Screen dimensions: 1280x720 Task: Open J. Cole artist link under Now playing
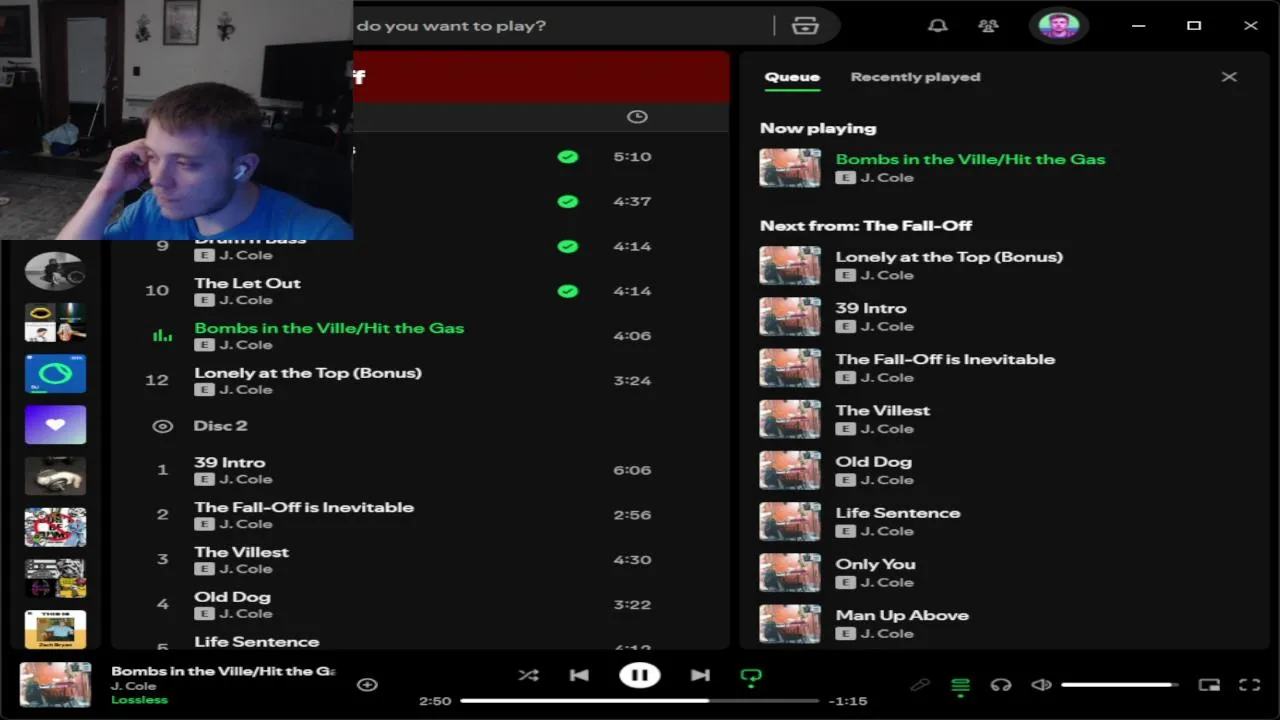coord(887,178)
